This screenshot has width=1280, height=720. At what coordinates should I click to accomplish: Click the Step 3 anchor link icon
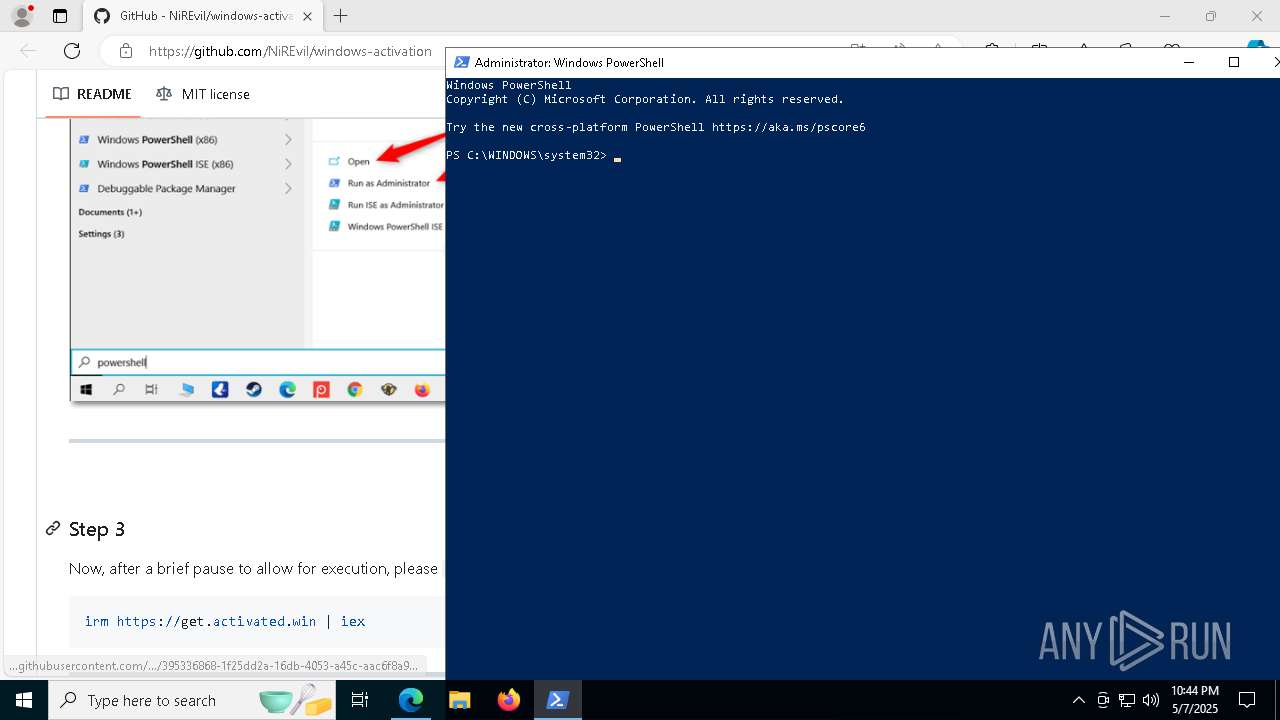click(x=53, y=529)
